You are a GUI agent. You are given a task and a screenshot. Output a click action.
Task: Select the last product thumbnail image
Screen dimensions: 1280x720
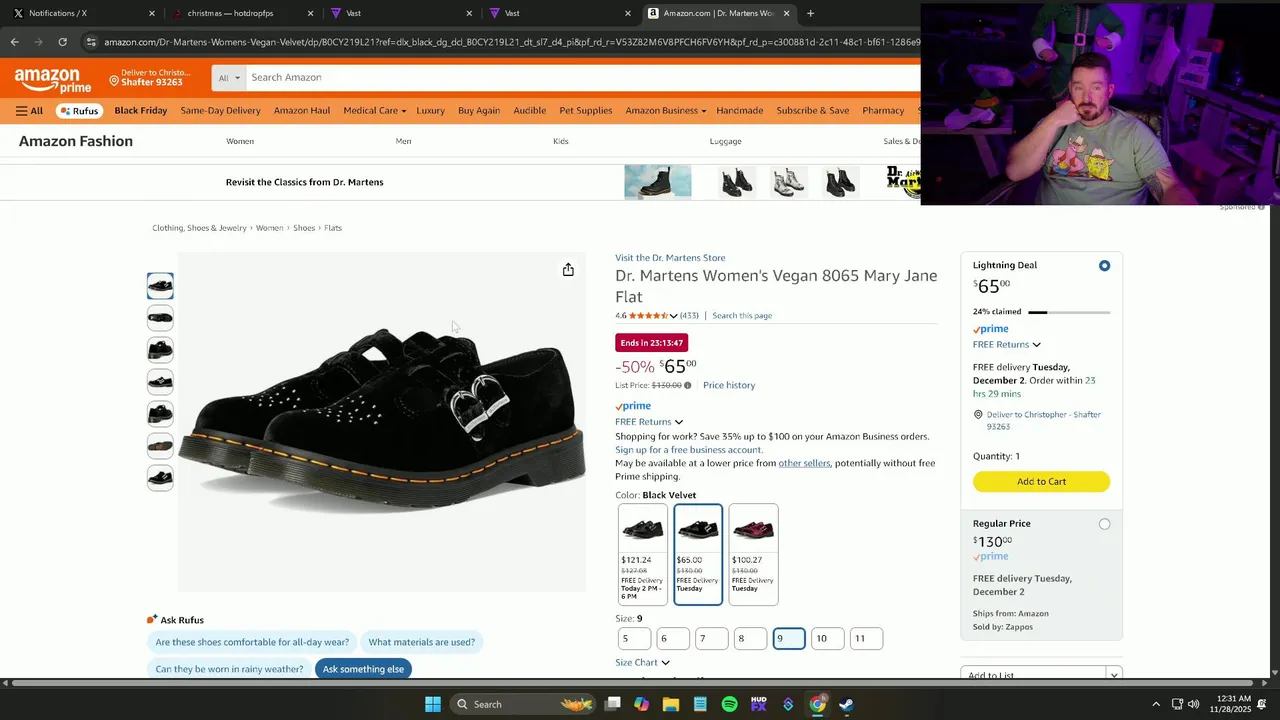click(160, 478)
